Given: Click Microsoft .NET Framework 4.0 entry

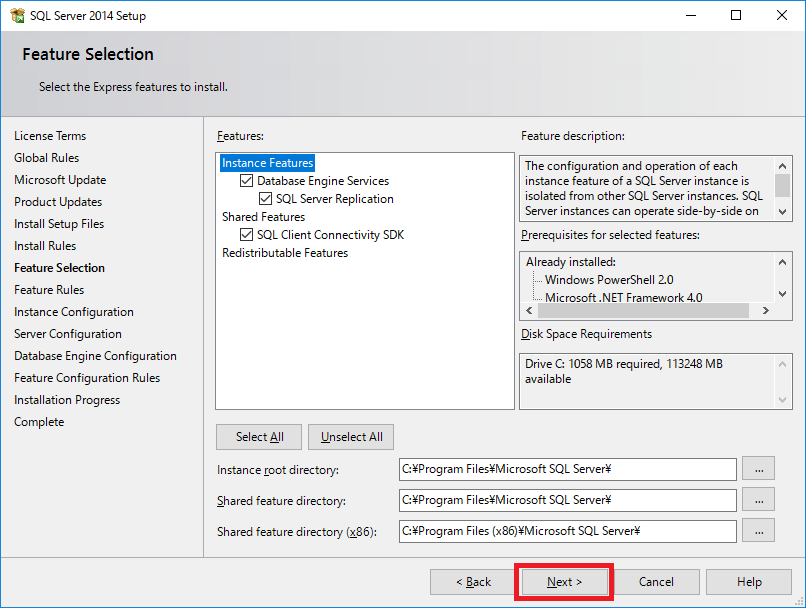Looking at the screenshot, I should [624, 297].
